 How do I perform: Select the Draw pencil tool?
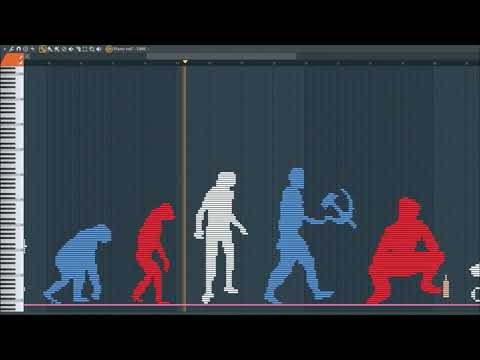coord(42,49)
